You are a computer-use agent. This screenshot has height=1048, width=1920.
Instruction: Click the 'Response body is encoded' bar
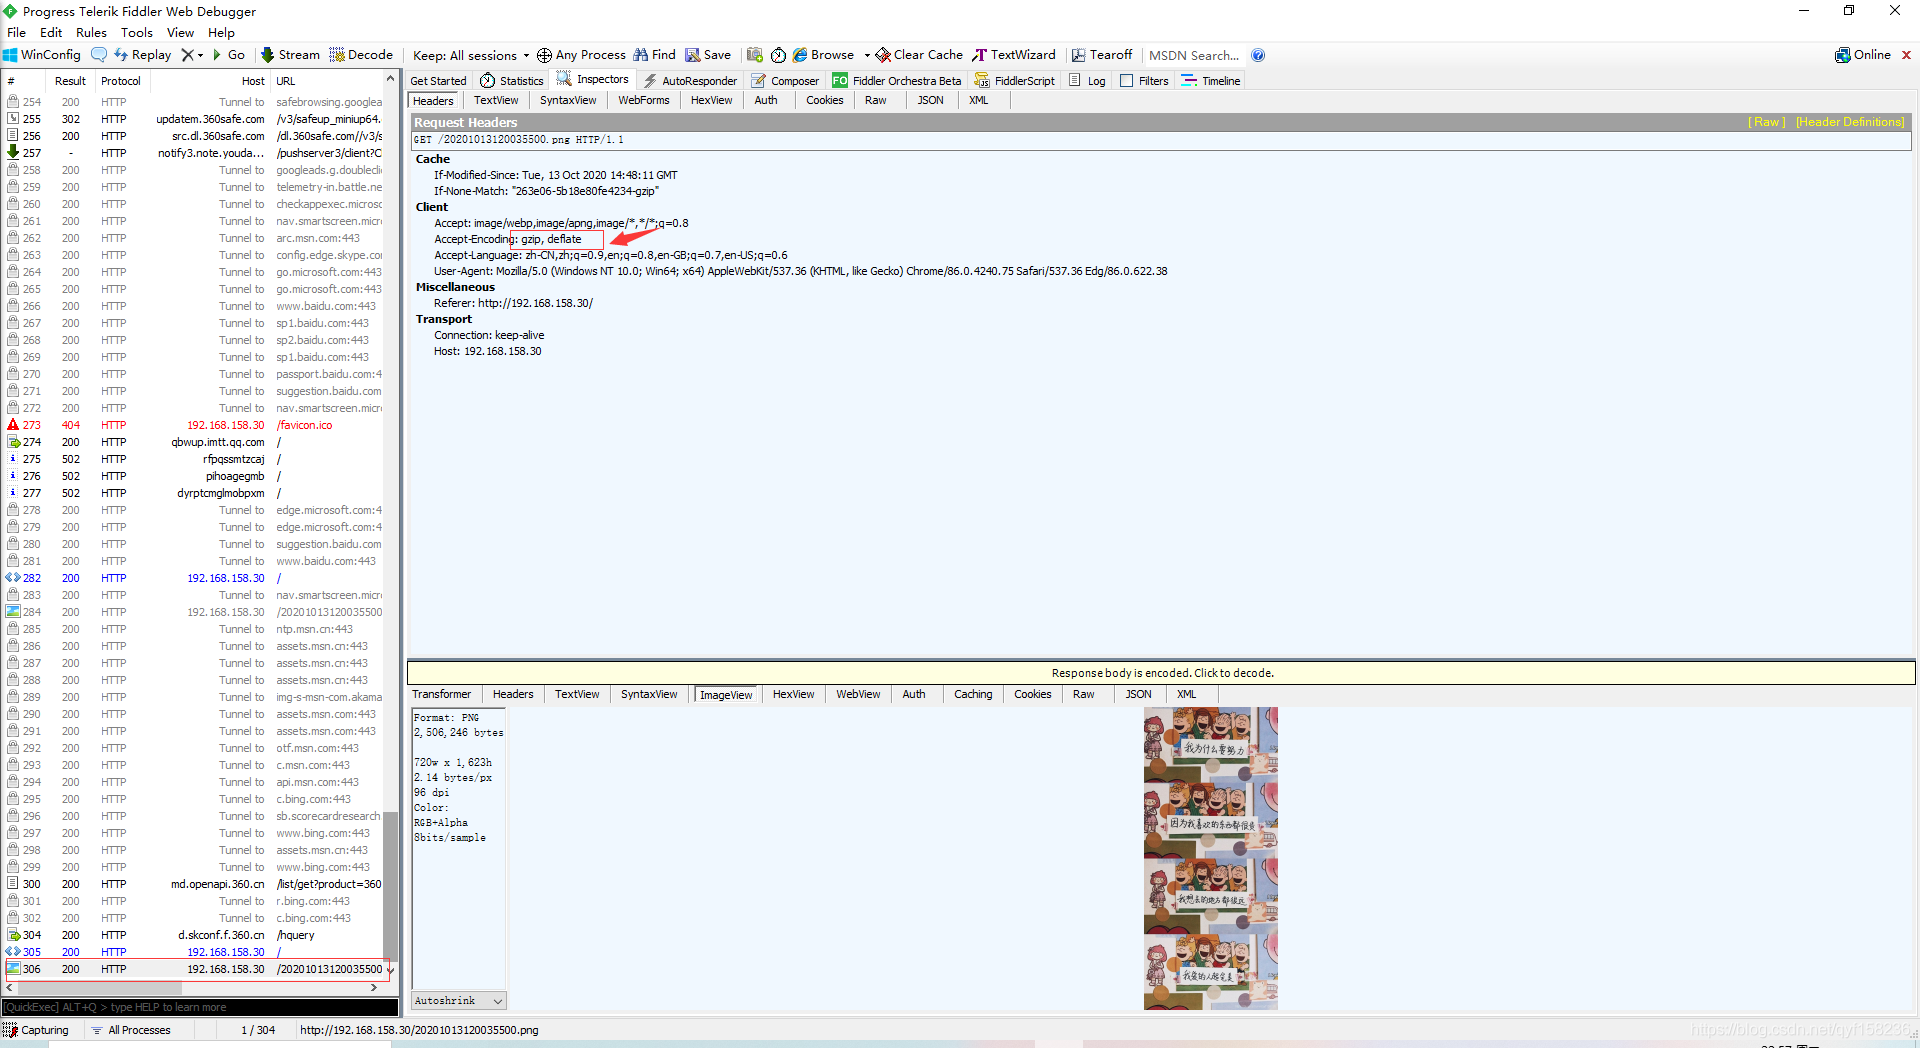(x=1162, y=673)
